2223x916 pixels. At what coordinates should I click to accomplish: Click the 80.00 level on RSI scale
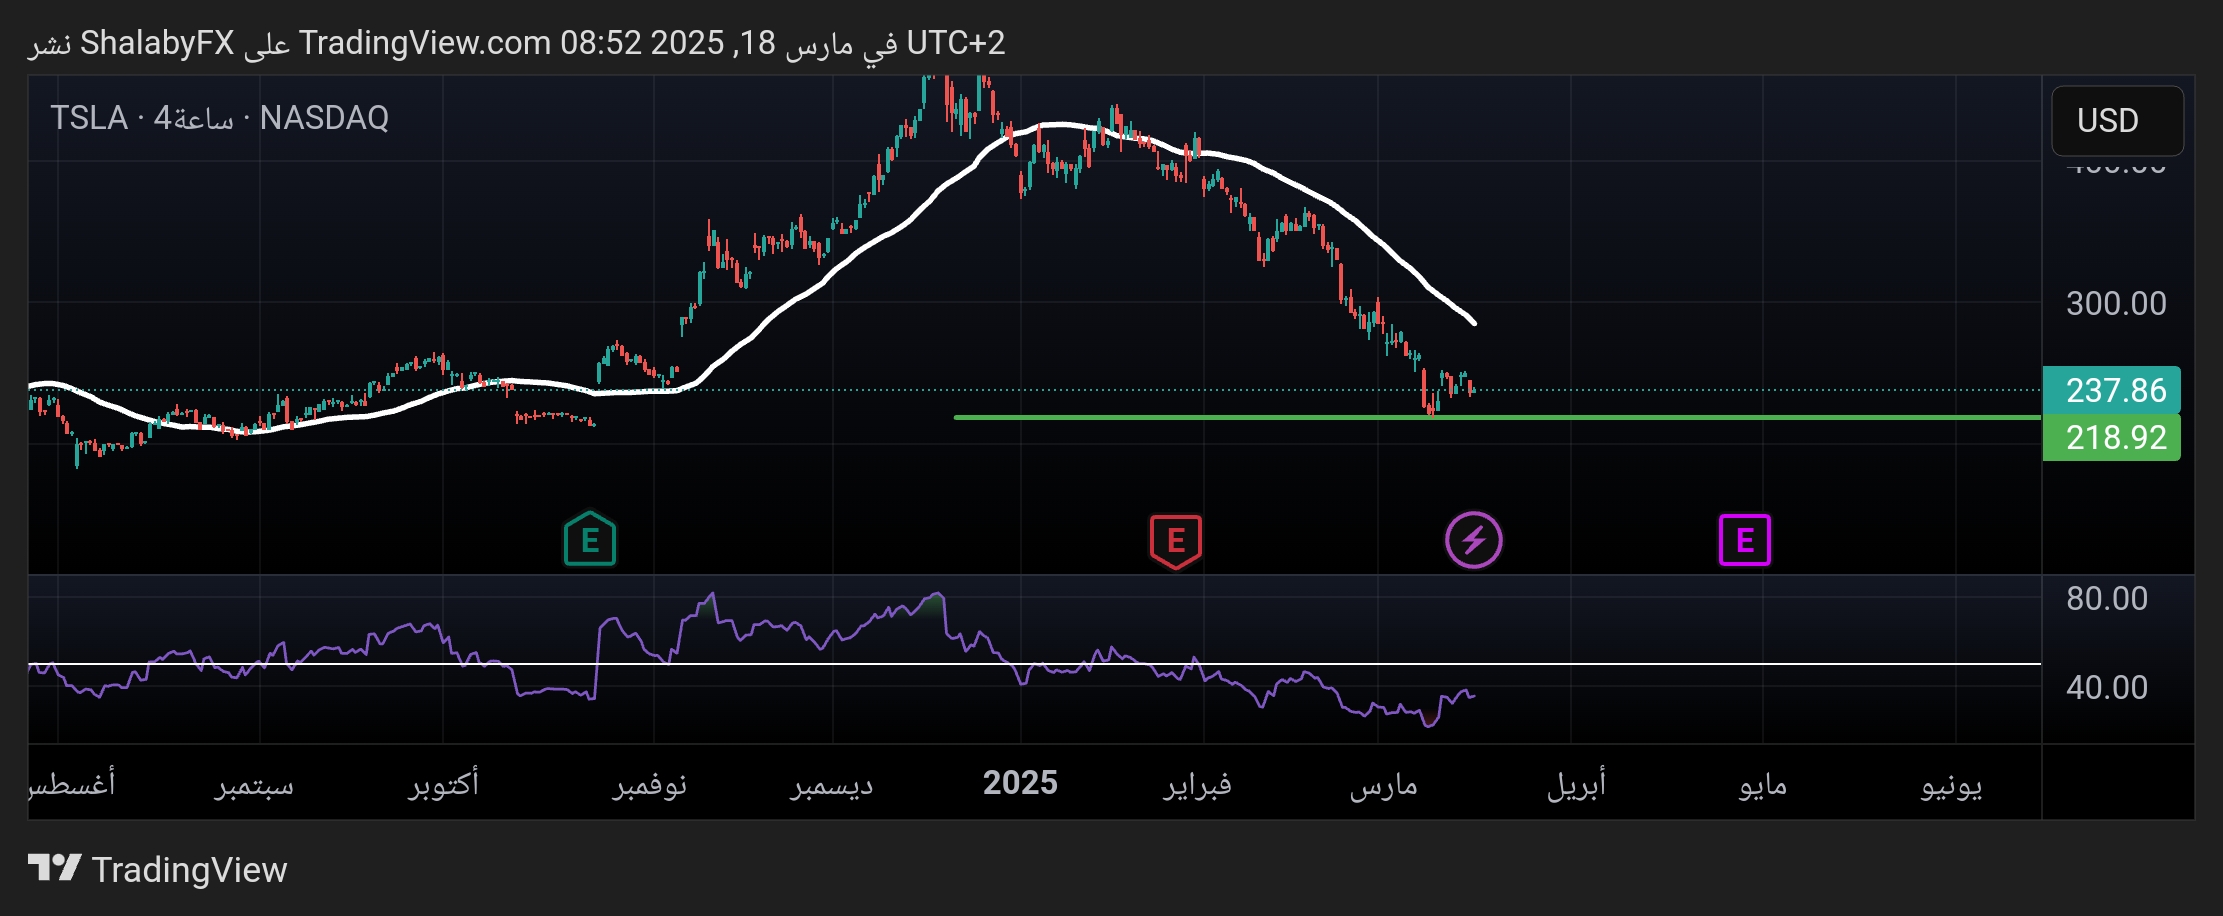2106,598
